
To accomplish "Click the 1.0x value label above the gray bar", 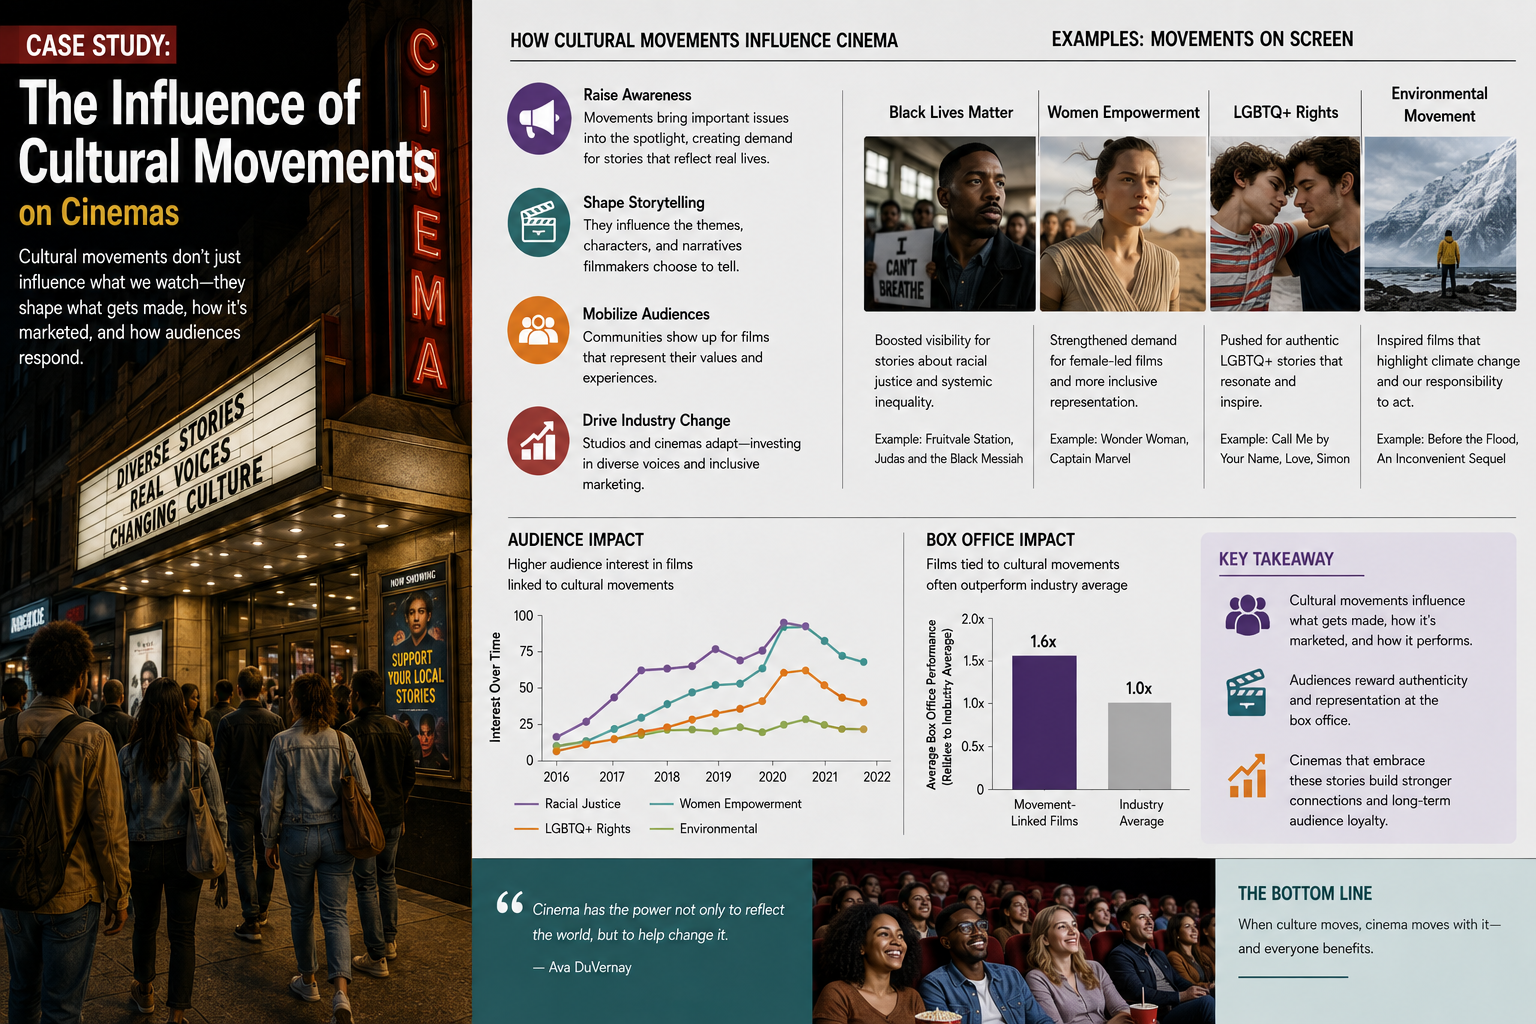I will (x=1139, y=689).
